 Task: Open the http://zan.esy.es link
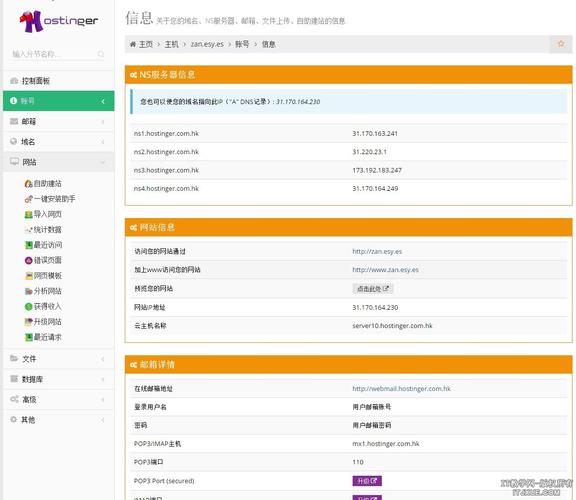pyautogui.click(x=377, y=252)
